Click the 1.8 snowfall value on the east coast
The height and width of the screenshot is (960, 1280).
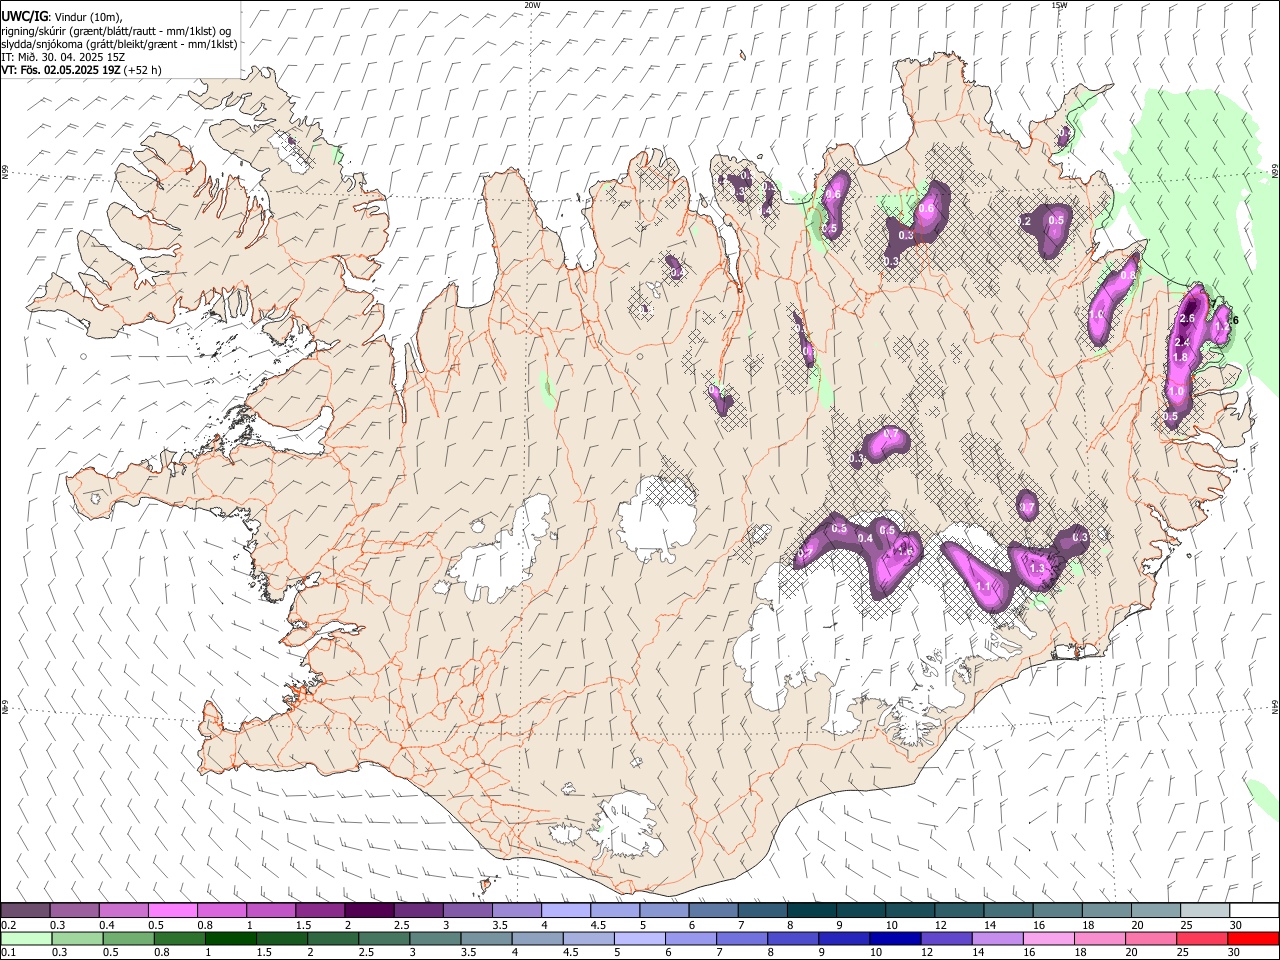1180,357
